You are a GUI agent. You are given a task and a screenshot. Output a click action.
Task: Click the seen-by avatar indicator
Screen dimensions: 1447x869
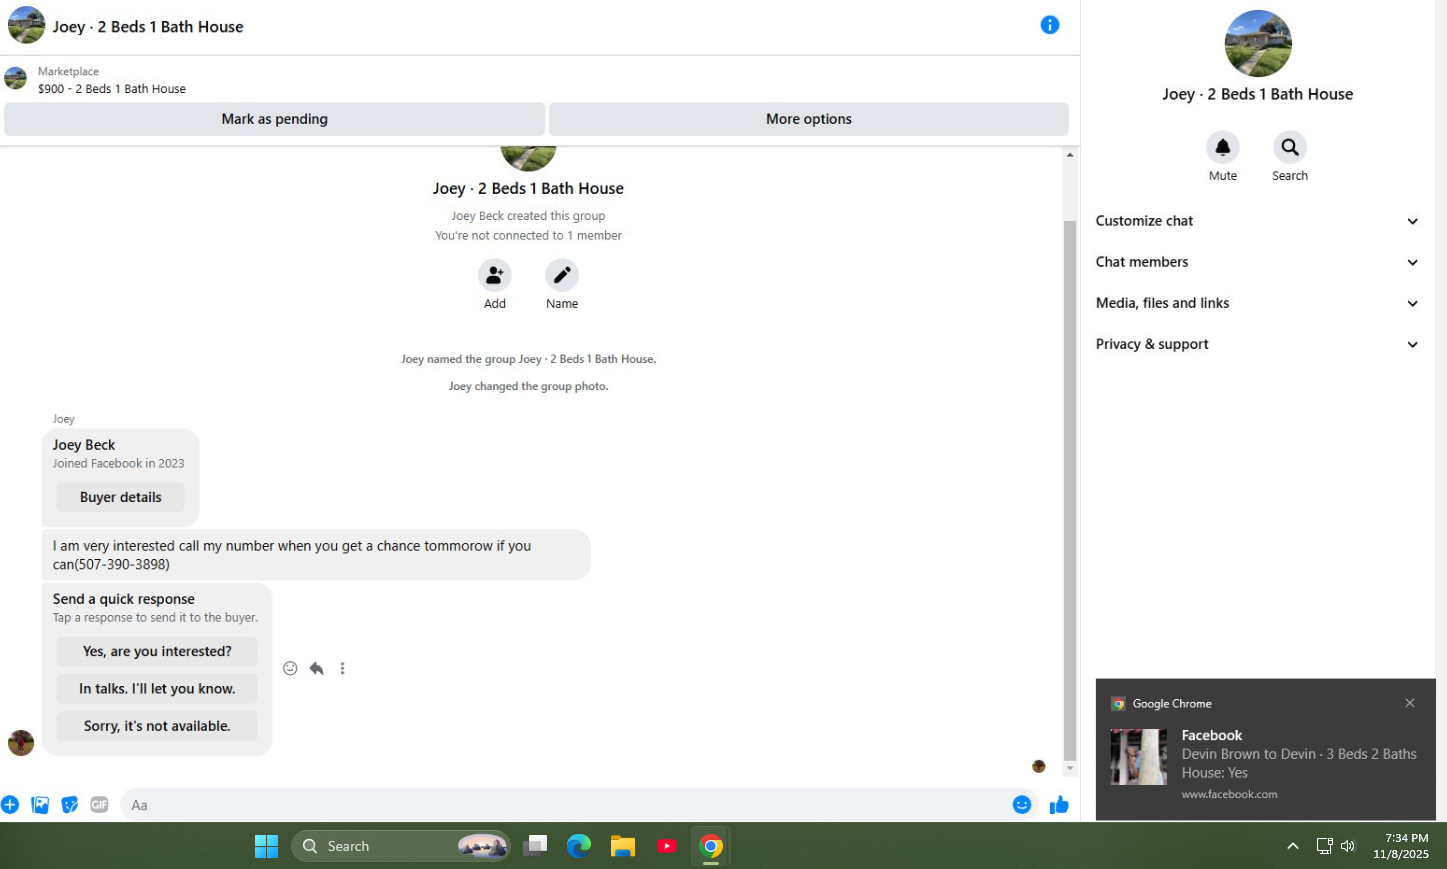click(1038, 766)
